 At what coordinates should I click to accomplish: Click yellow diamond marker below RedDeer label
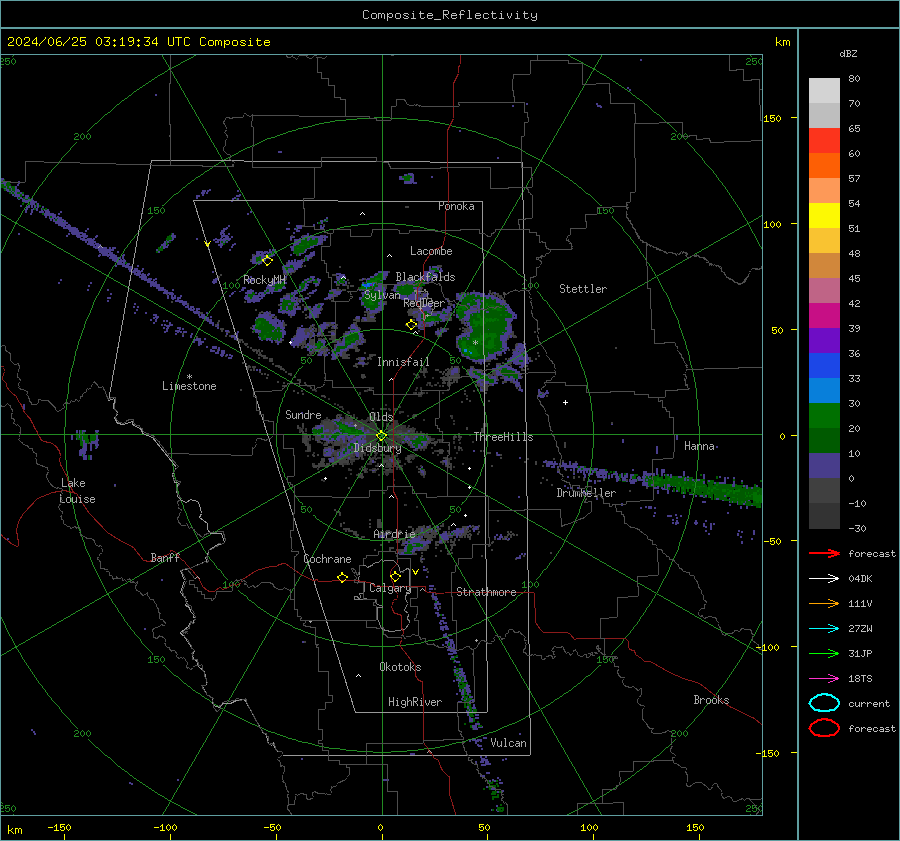(411, 325)
